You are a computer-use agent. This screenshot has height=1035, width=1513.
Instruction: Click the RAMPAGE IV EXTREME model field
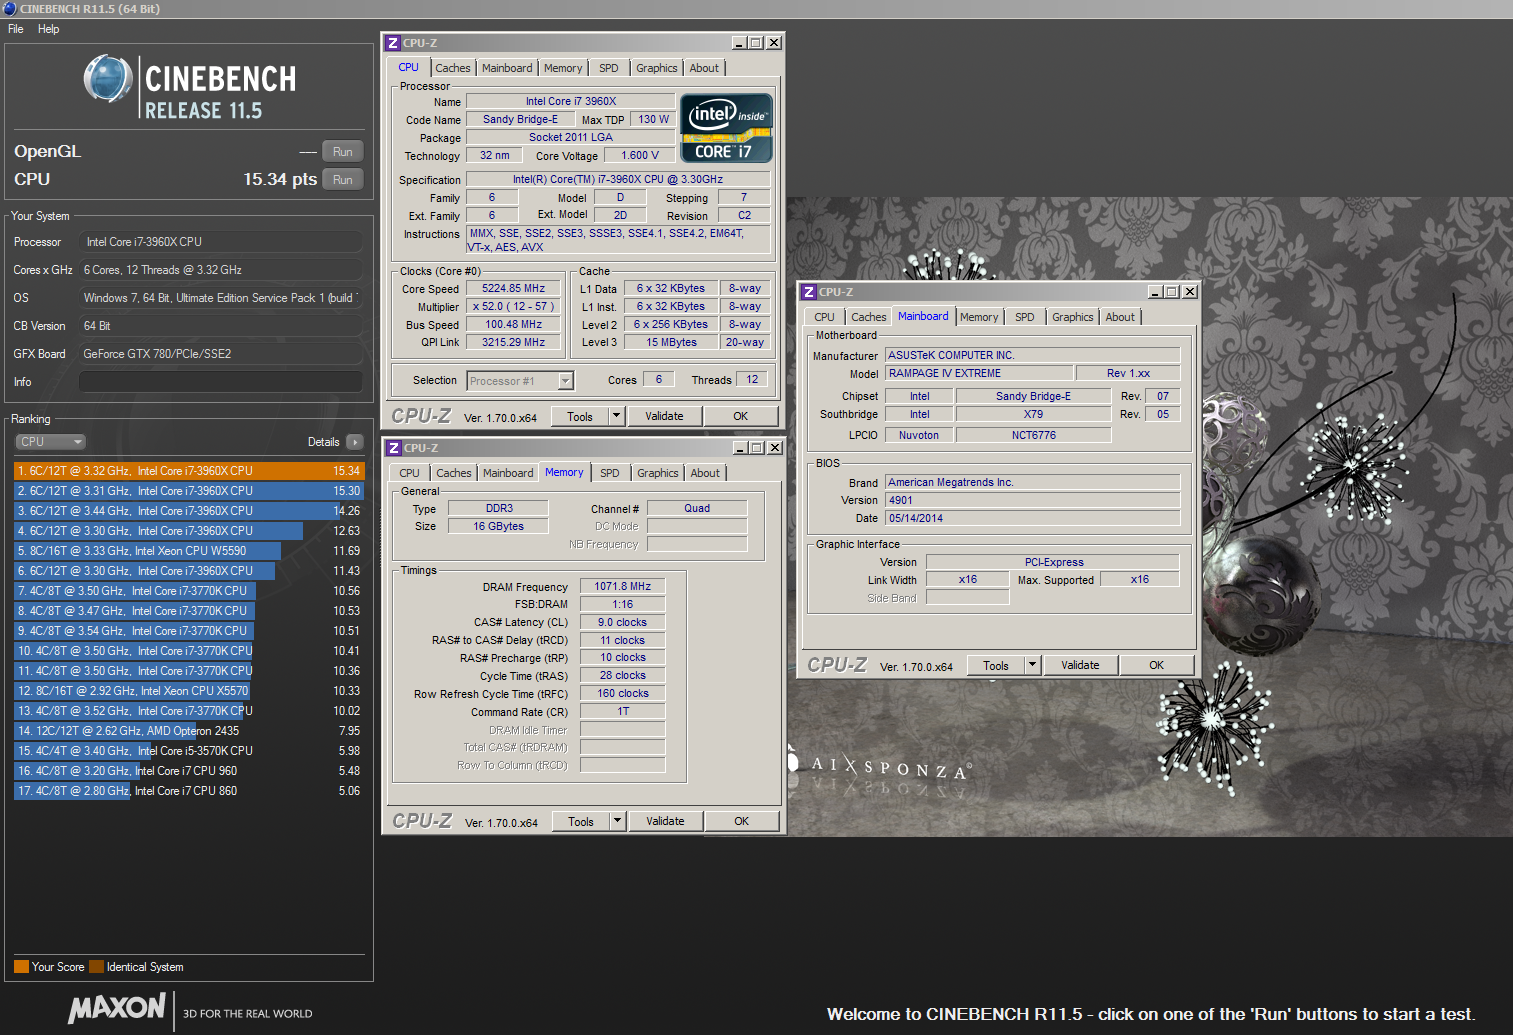pyautogui.click(x=980, y=374)
